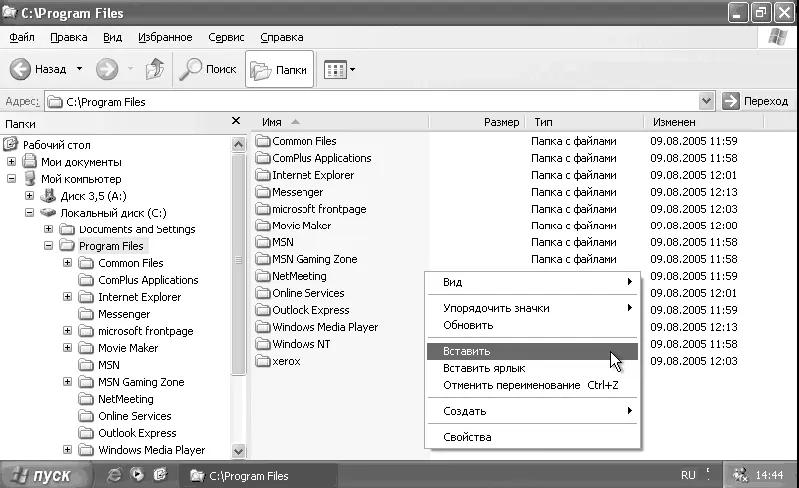This screenshot has width=799, height=488.
Task: Click NetMeeting folder icon in list
Action: click(263, 276)
